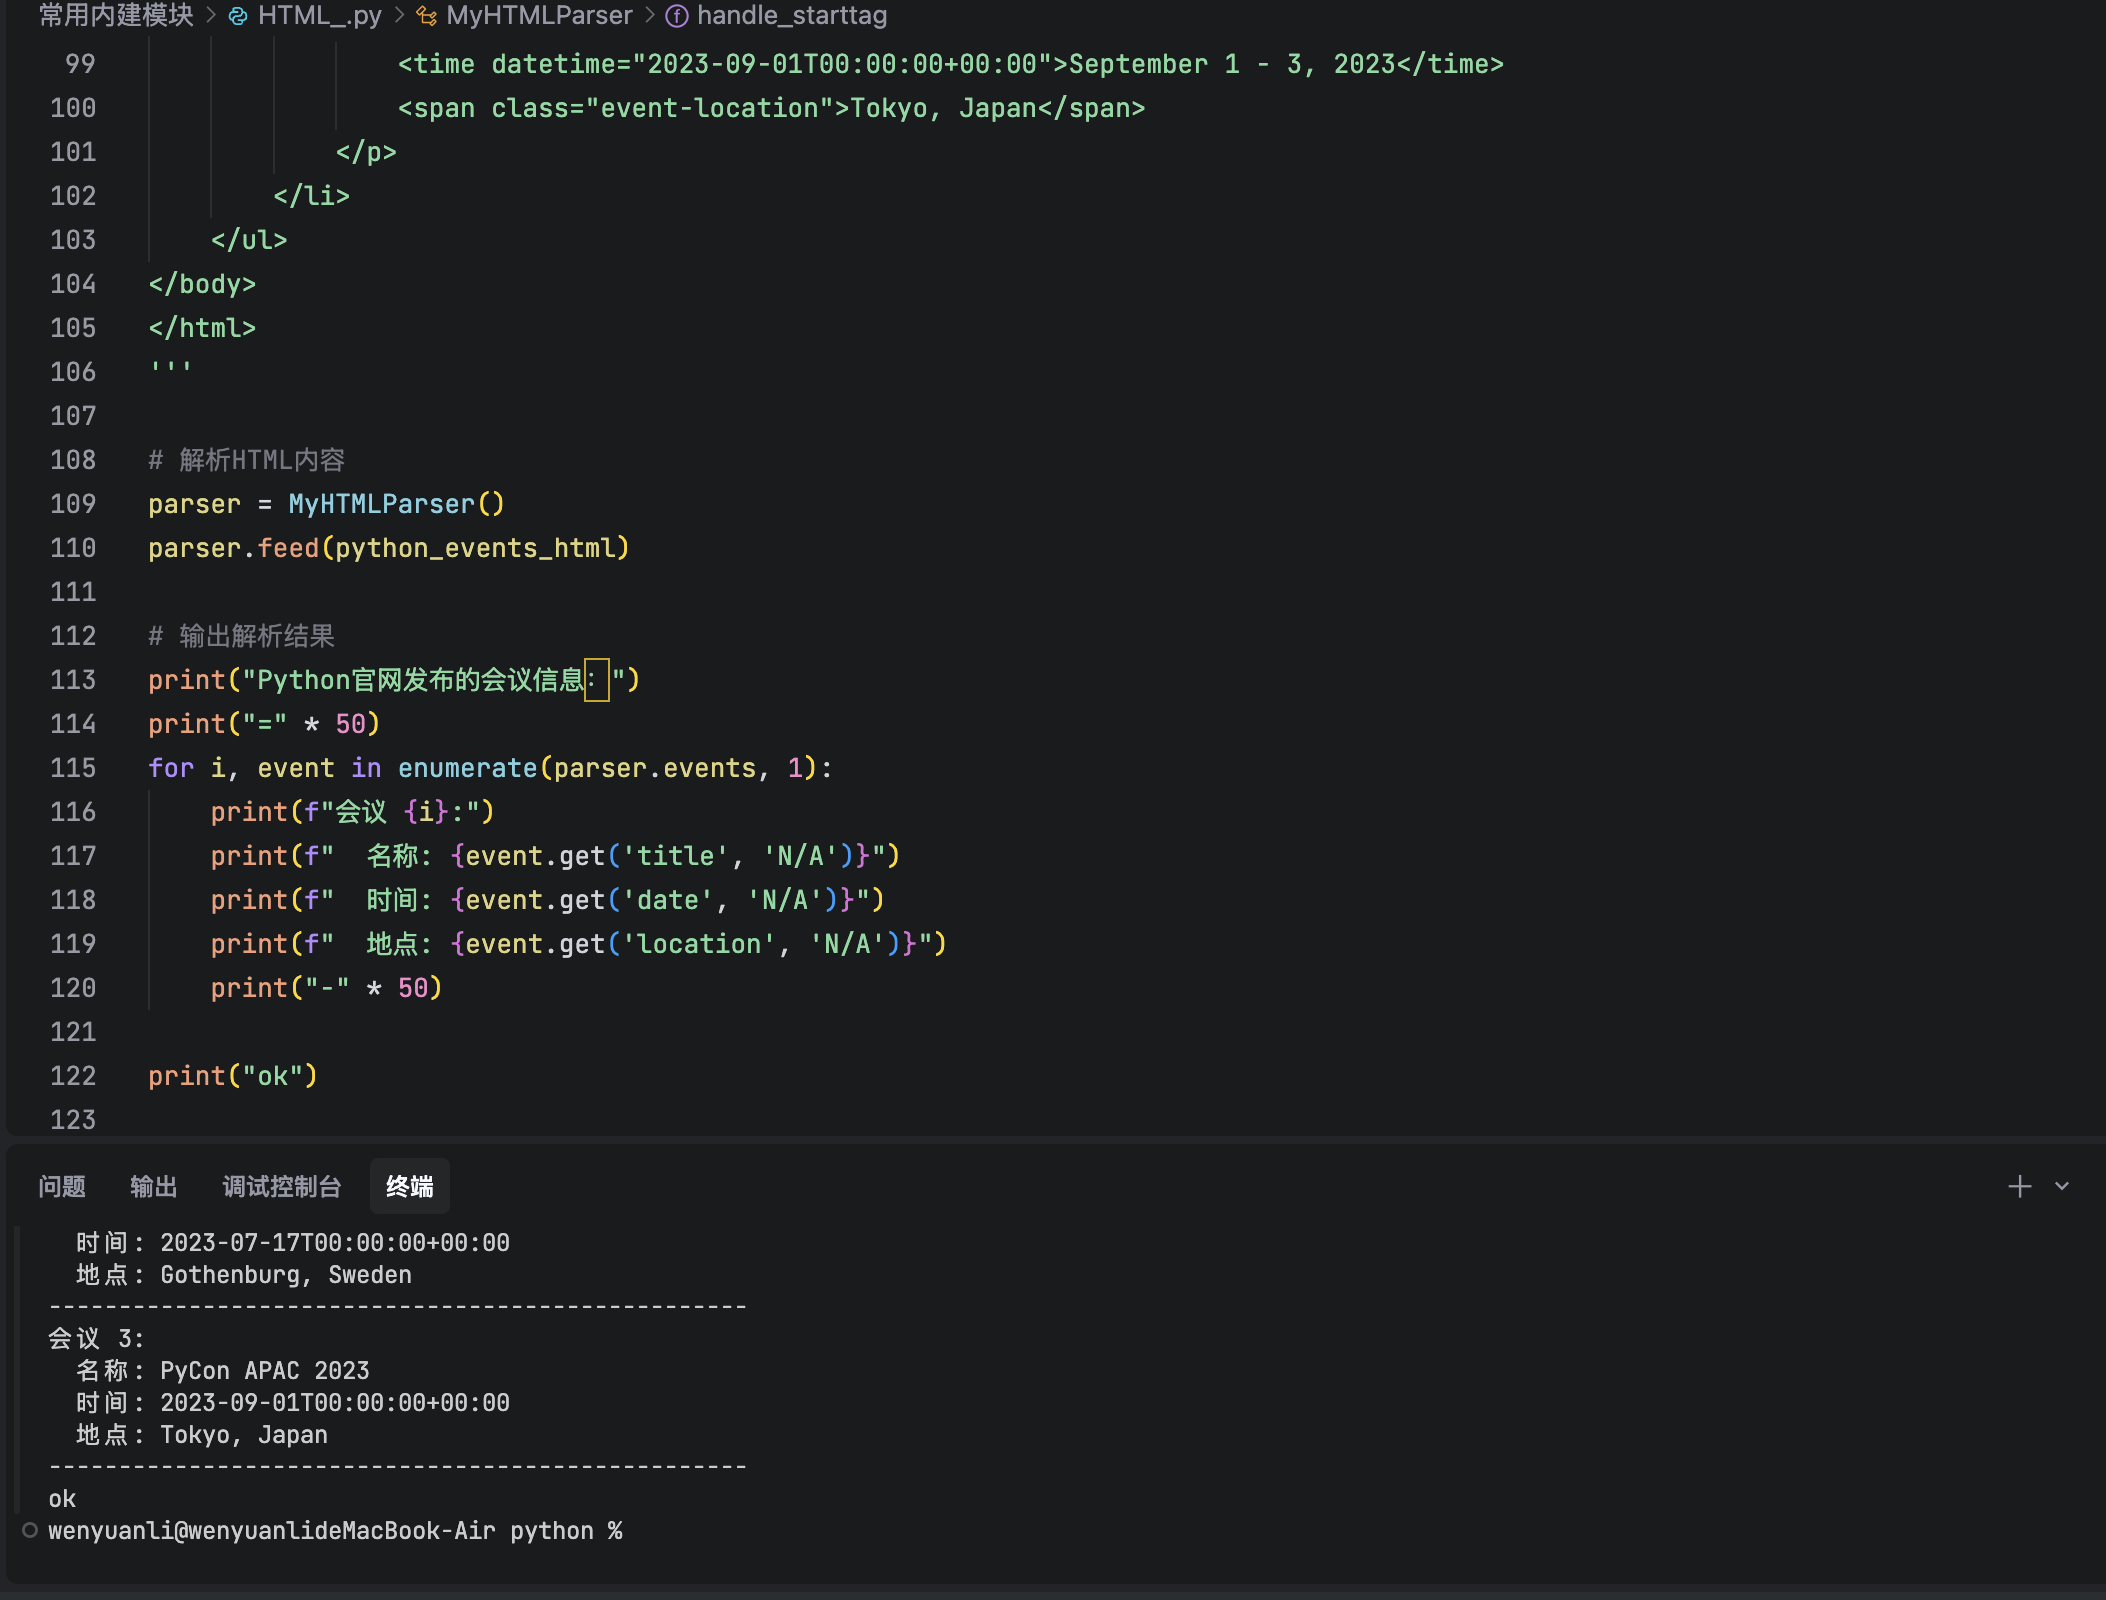This screenshot has height=1600, width=2106.
Task: Open the 输出 panel tab
Action: coord(153,1186)
